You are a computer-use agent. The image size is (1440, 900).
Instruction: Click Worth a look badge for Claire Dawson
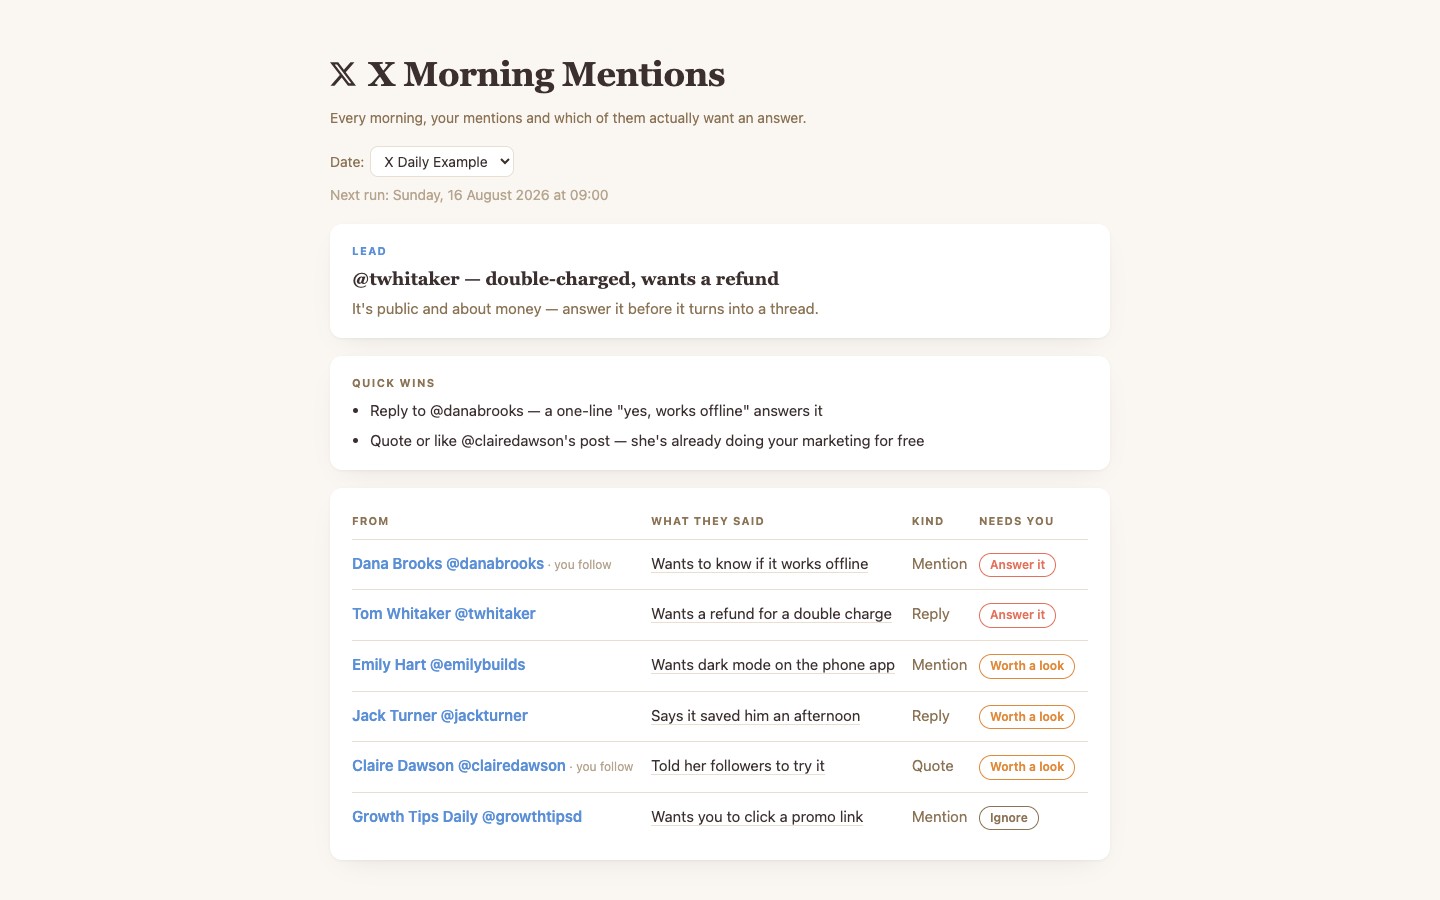1027,767
